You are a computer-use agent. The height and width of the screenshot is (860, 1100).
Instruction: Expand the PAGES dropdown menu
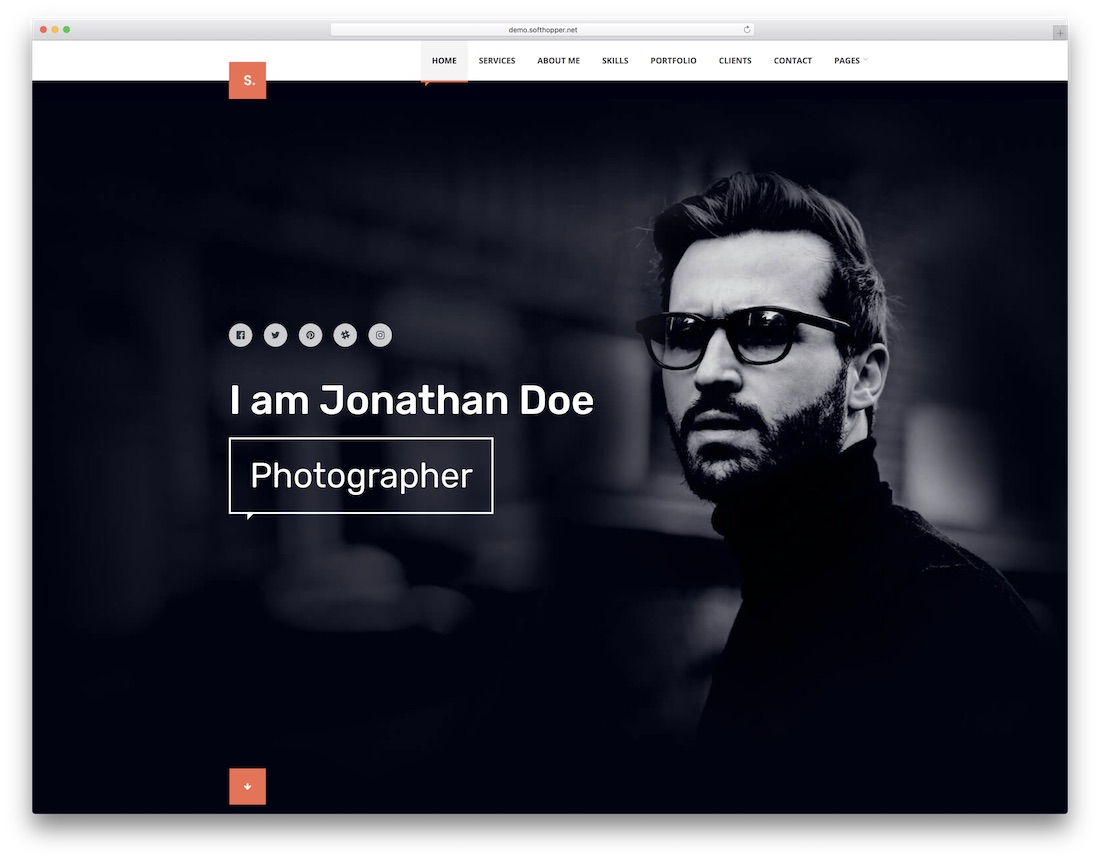coord(850,61)
